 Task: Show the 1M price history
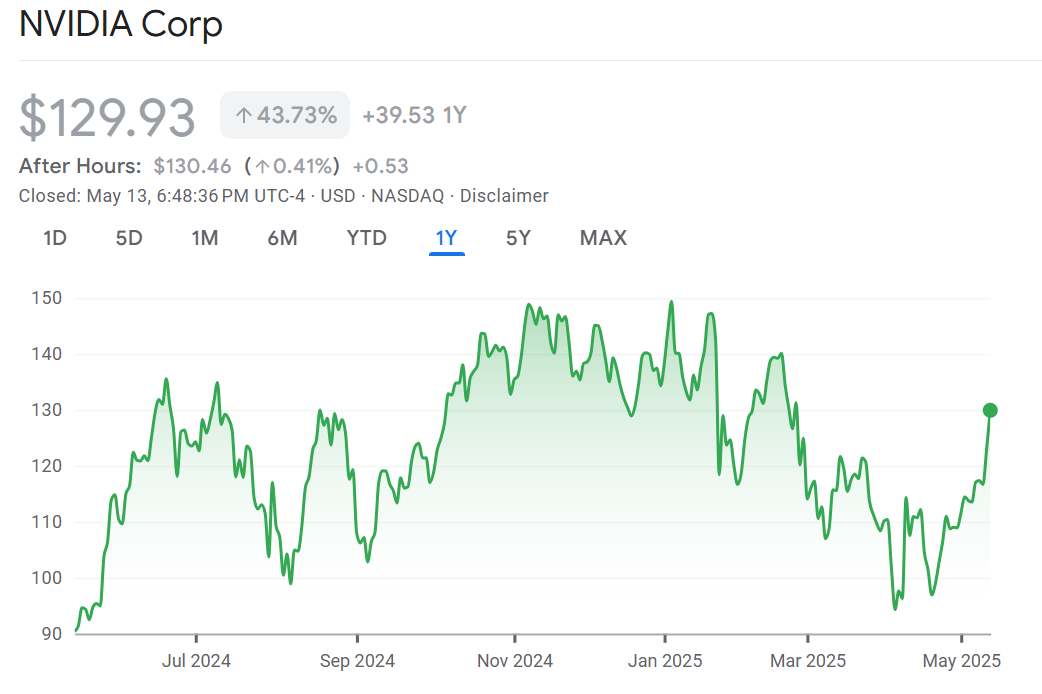pyautogui.click(x=205, y=238)
